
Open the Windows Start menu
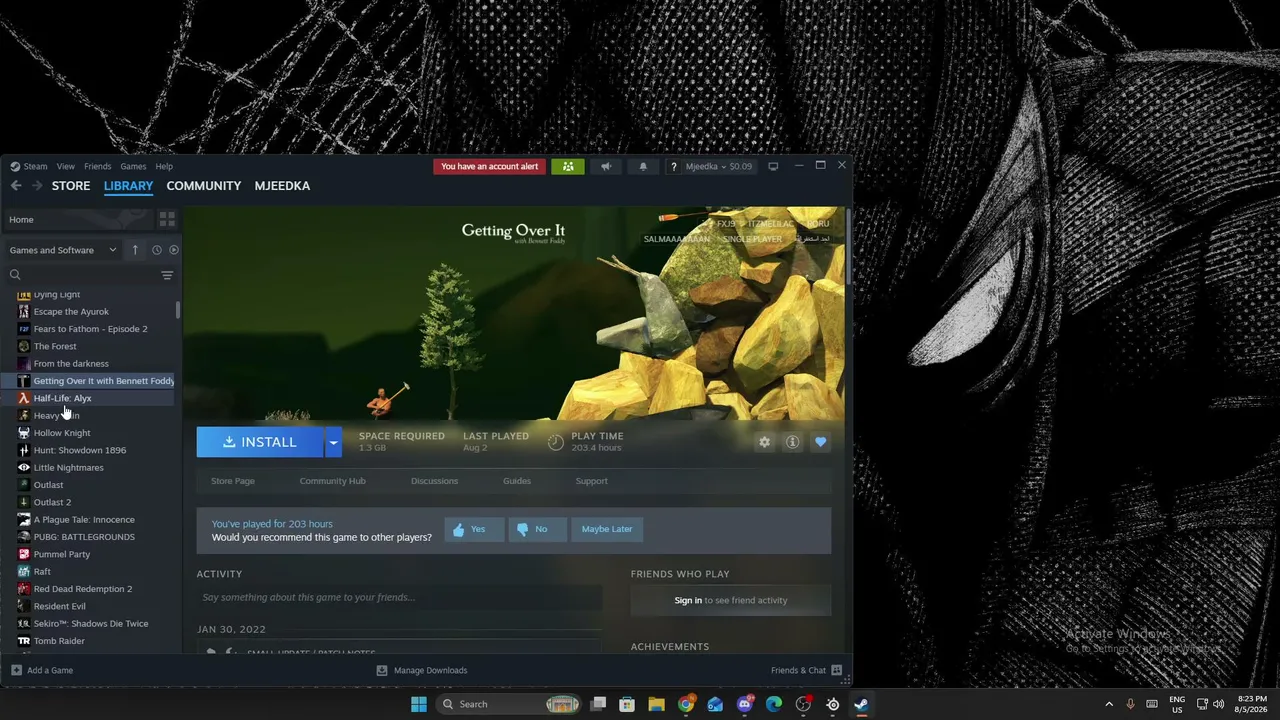[x=419, y=704]
